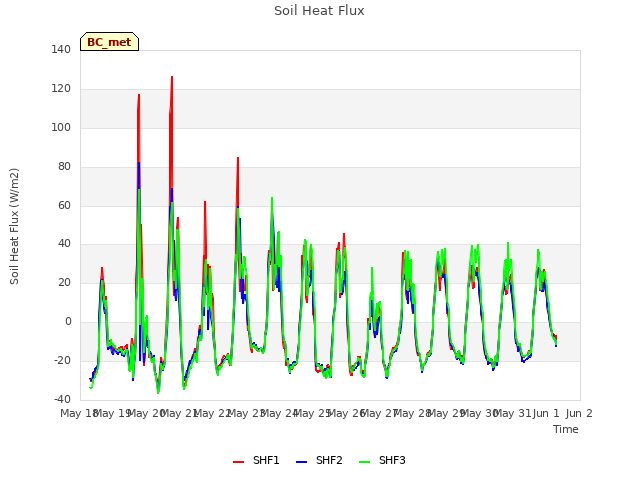
Task: Click the Jun 1 x-axis label
Action: click(546, 413)
